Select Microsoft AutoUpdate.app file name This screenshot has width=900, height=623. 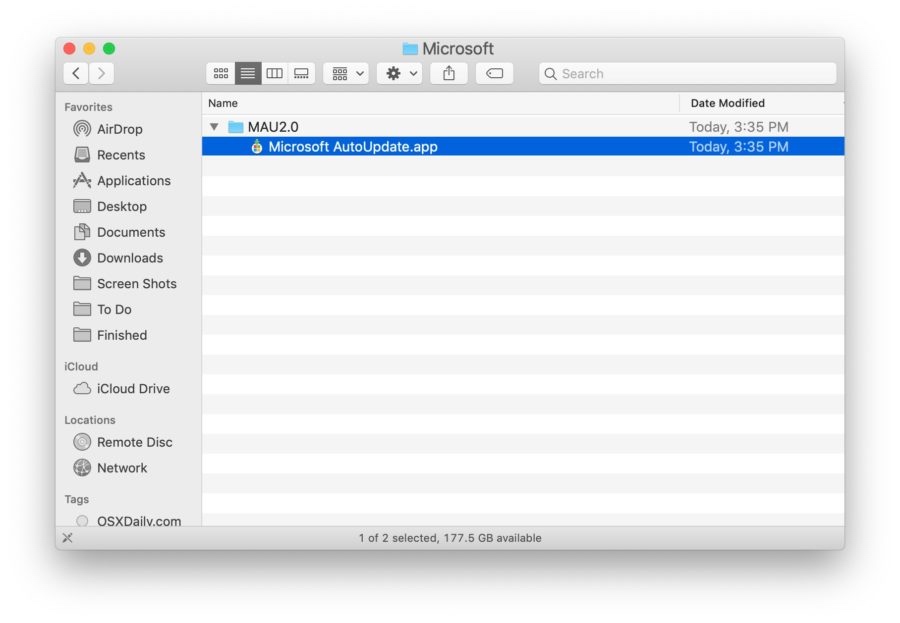[x=353, y=147]
